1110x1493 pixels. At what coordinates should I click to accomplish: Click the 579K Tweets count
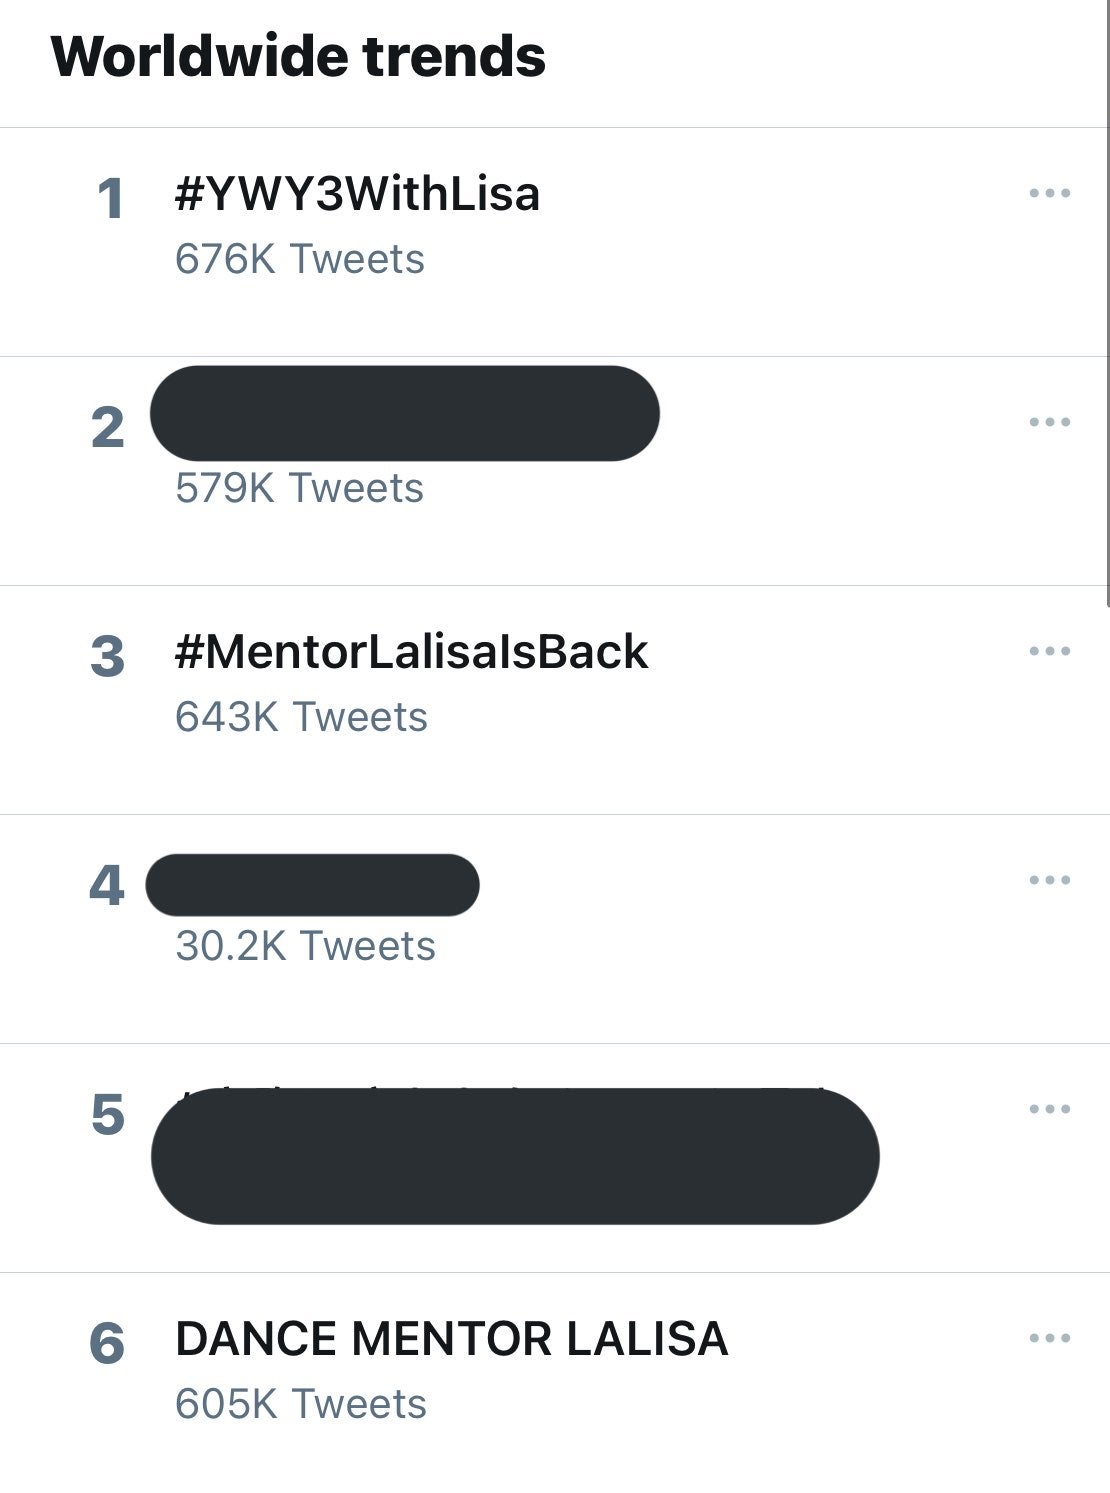[299, 488]
